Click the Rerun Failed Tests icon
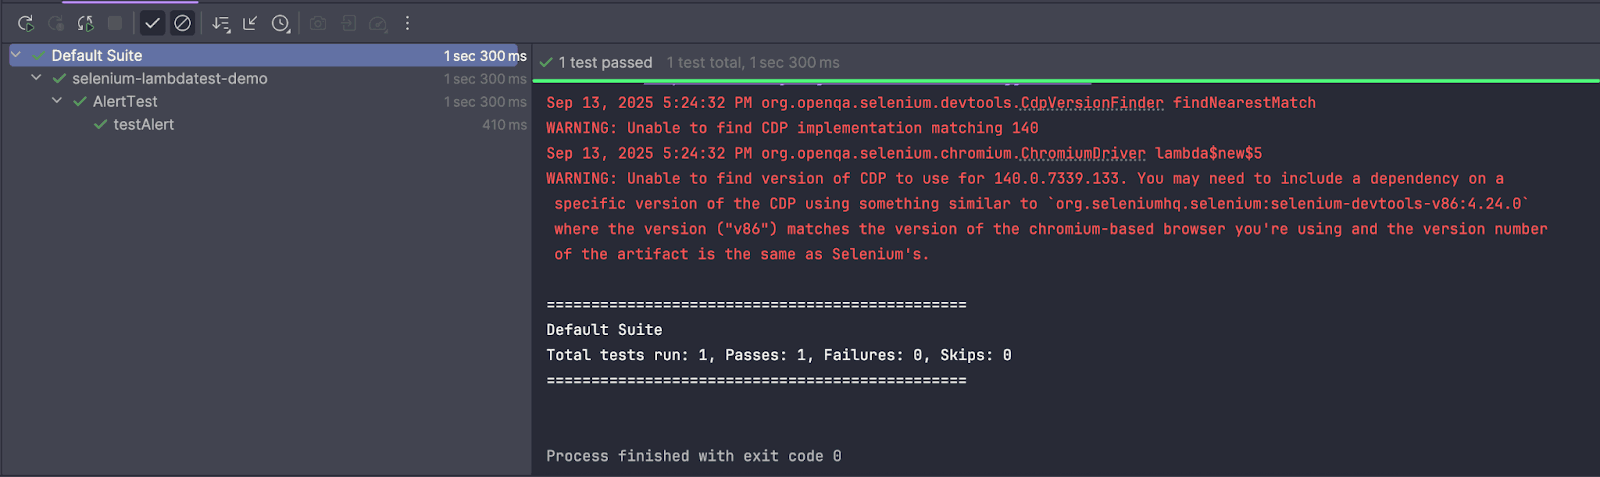The width and height of the screenshot is (1600, 477). pyautogui.click(x=56, y=23)
